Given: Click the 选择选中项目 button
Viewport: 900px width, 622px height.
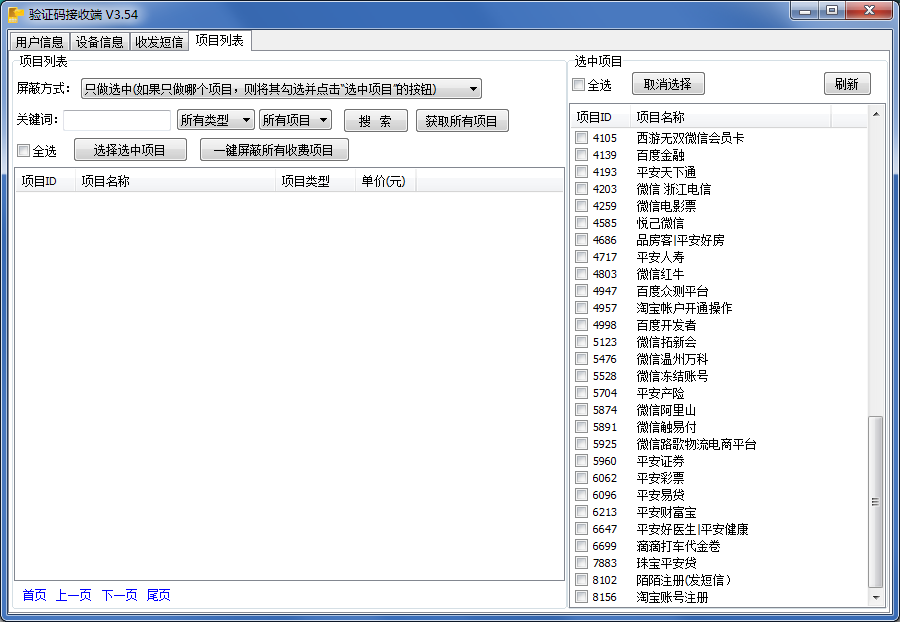Looking at the screenshot, I should click(x=130, y=150).
